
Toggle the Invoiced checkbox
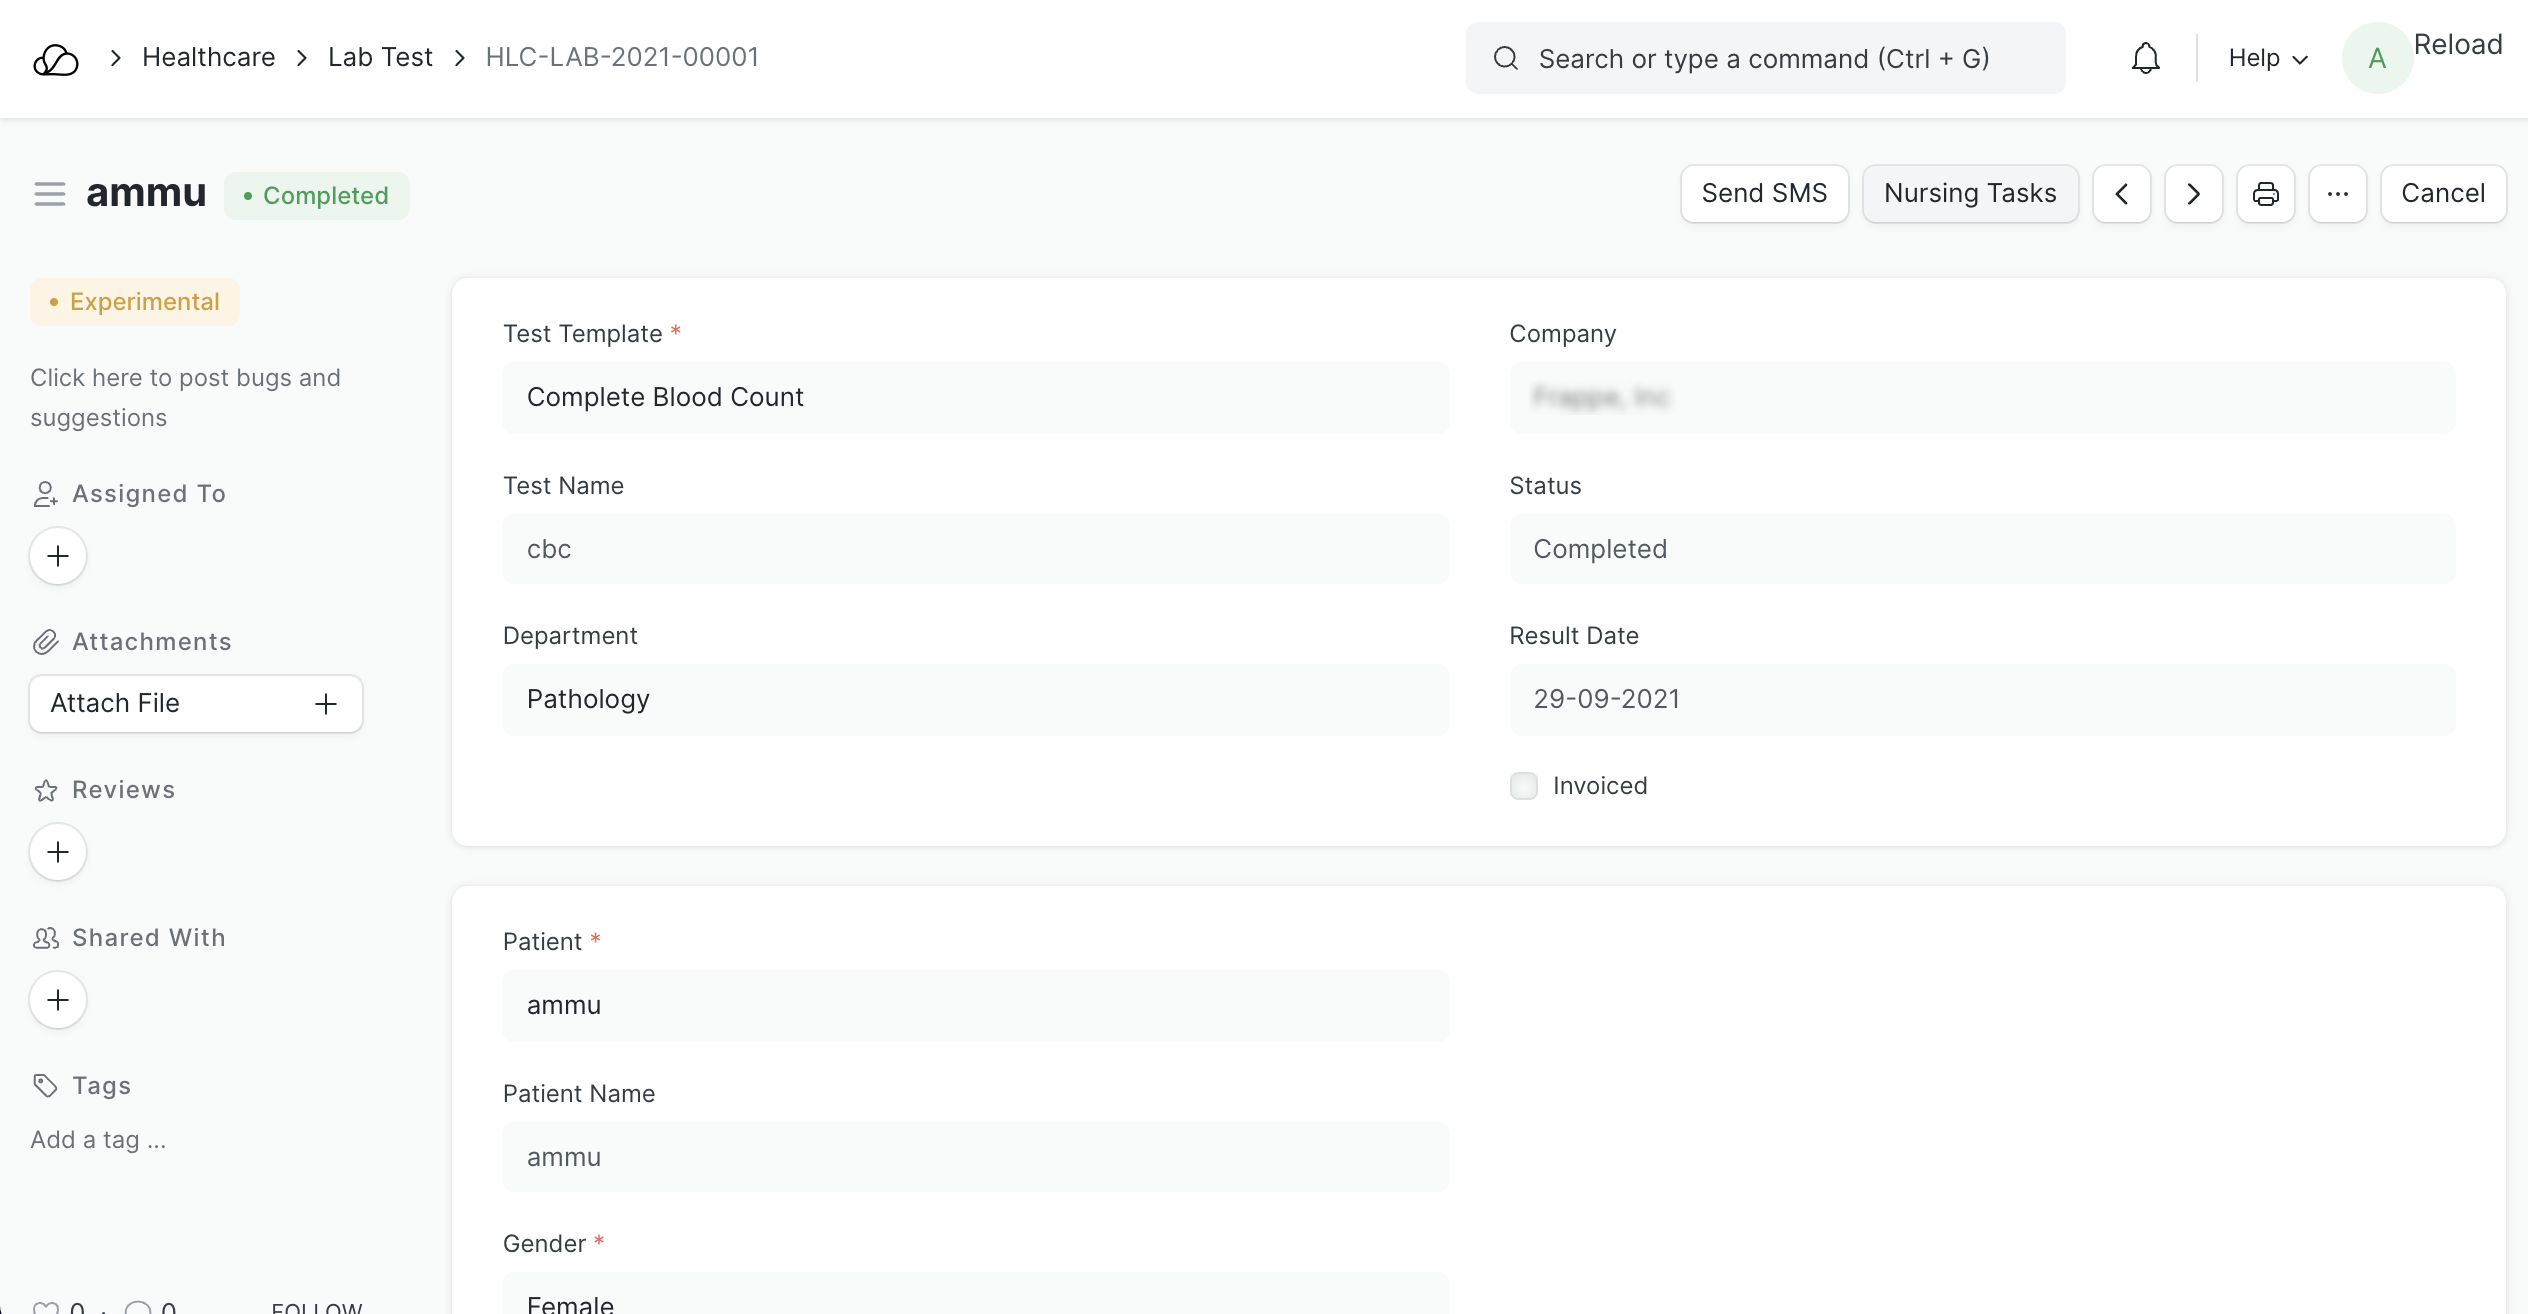(x=1523, y=786)
